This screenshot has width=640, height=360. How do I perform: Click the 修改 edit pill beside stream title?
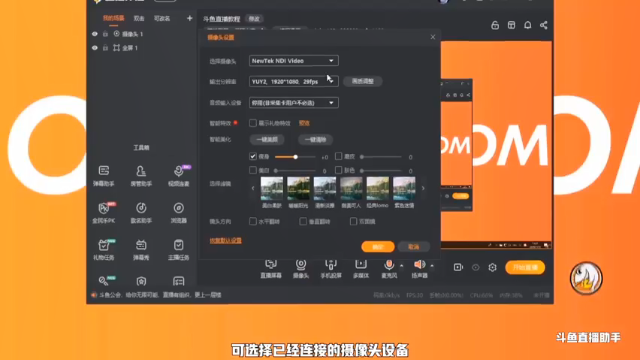point(254,19)
